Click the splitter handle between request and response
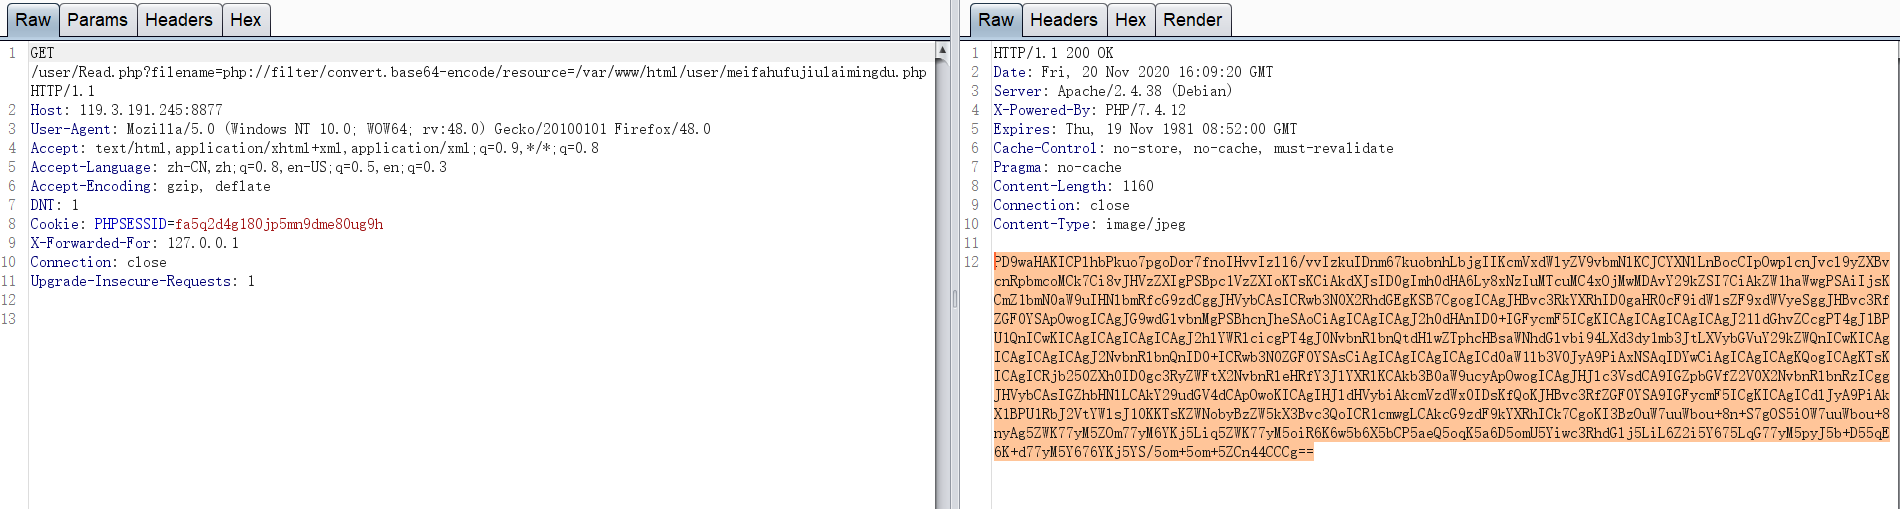Viewport: 1900px width, 509px height. click(954, 298)
